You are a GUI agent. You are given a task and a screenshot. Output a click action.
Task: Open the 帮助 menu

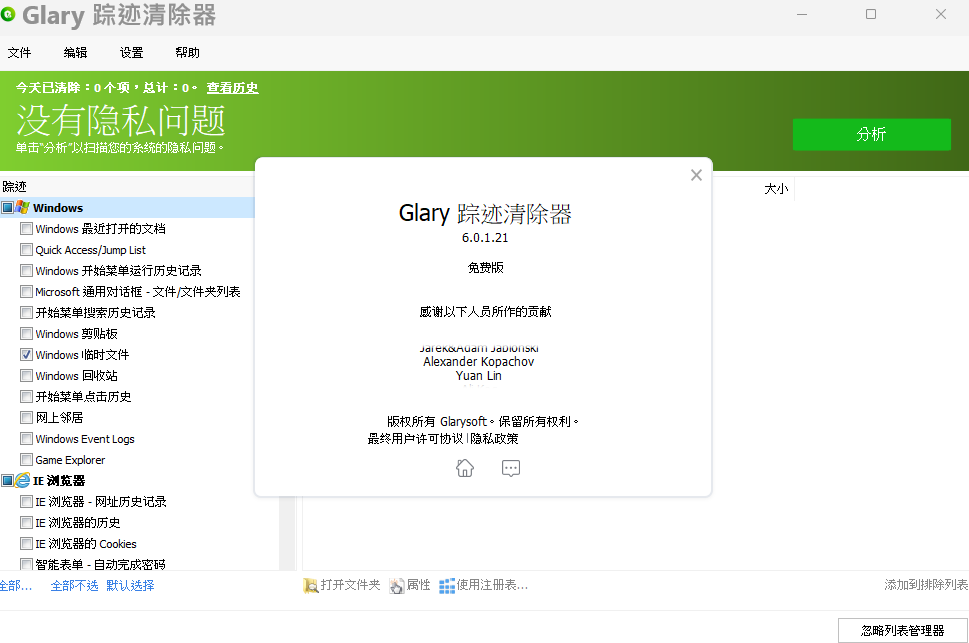pyautogui.click(x=187, y=53)
